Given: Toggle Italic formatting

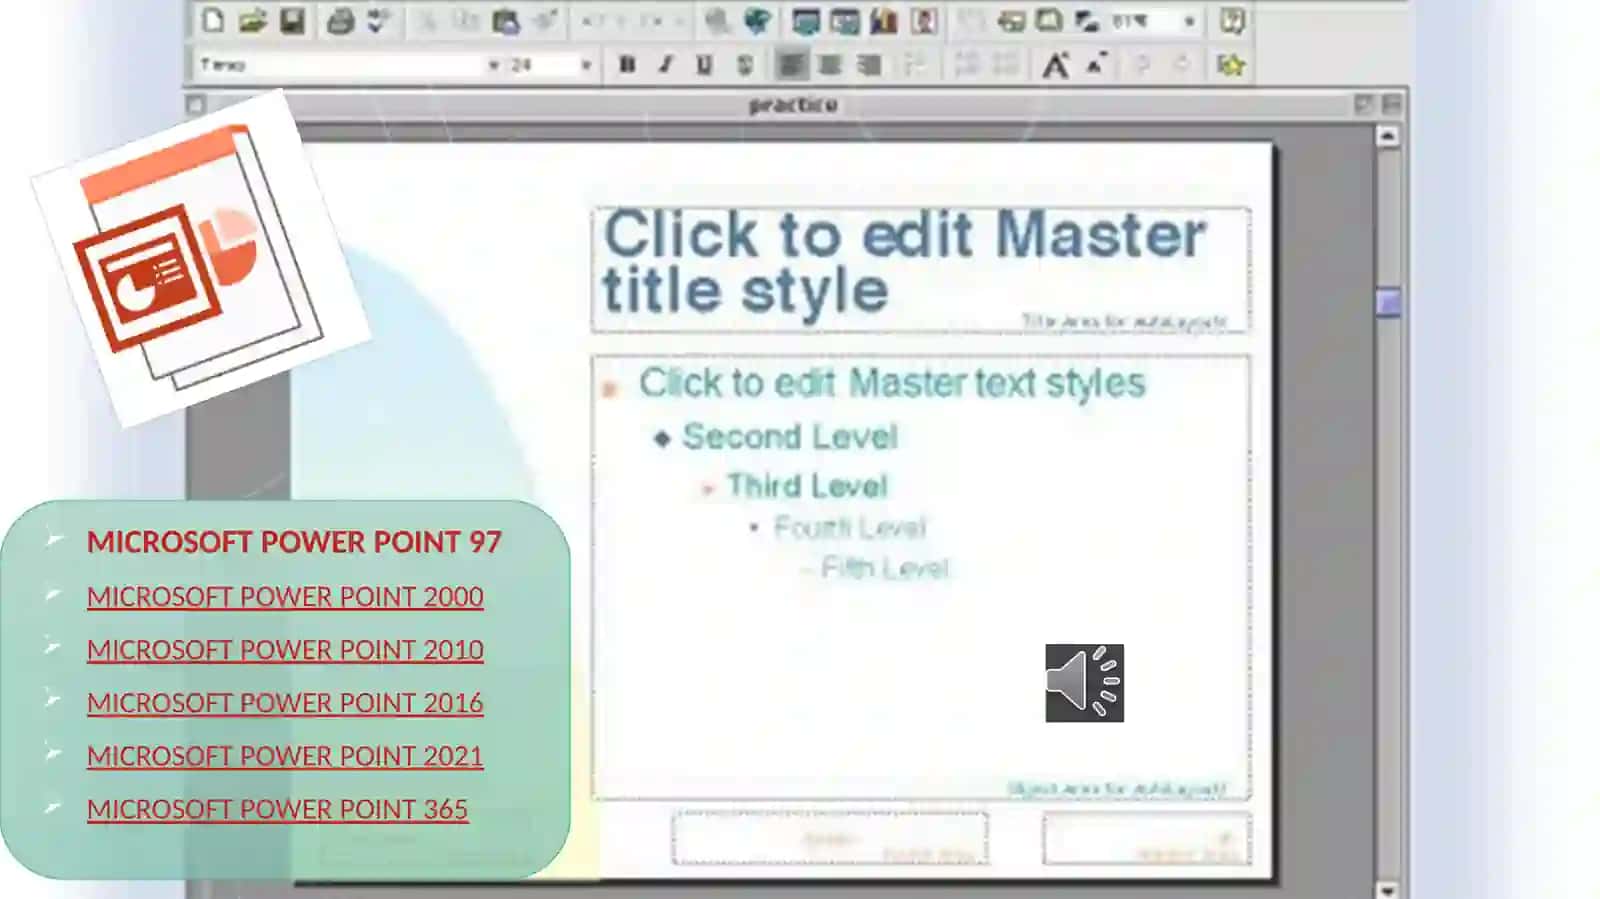Looking at the screenshot, I should [x=666, y=65].
